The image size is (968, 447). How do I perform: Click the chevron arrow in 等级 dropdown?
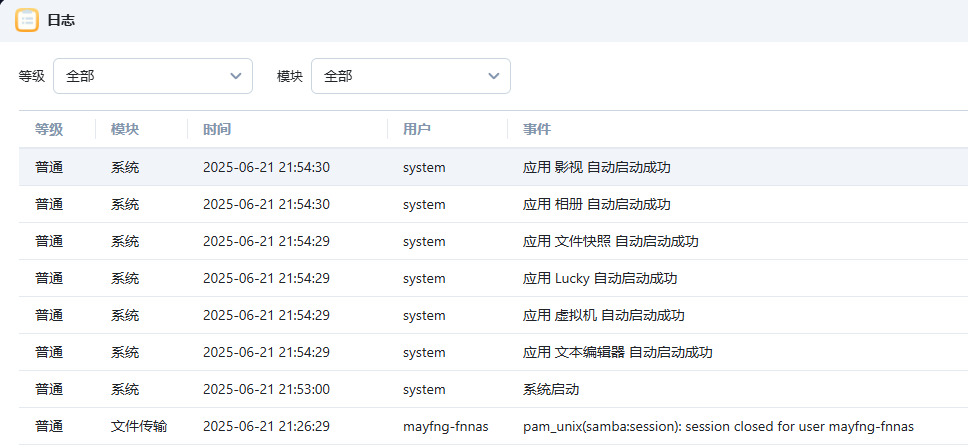[235, 76]
